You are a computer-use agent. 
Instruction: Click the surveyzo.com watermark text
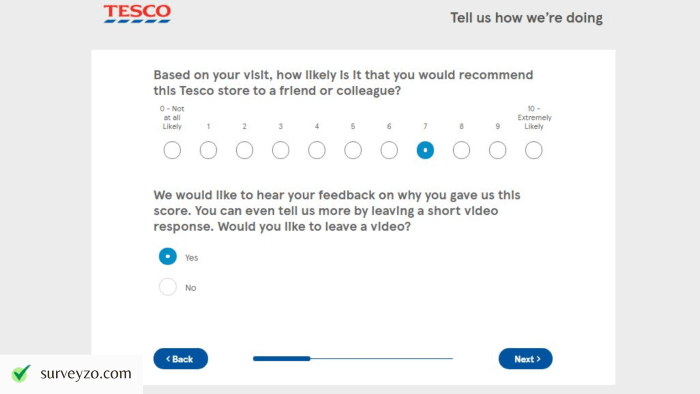coord(86,373)
